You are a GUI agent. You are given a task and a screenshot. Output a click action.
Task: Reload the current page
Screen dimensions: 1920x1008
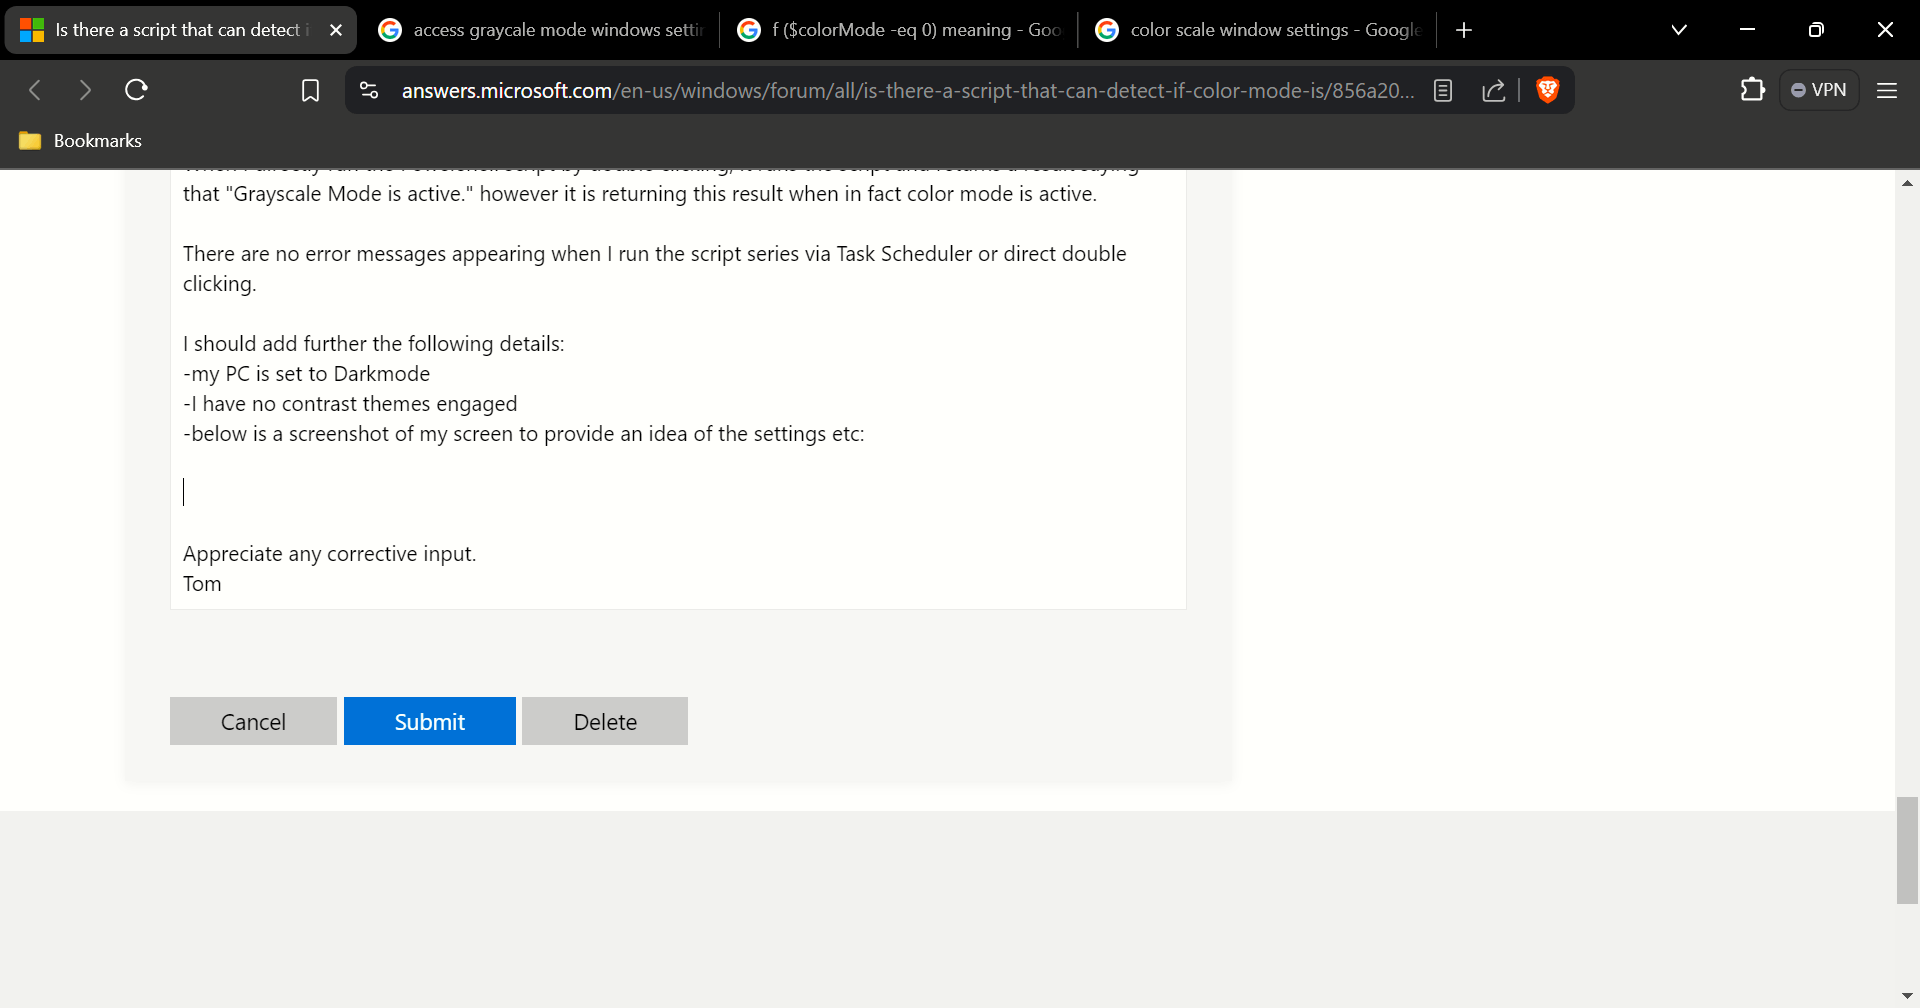[136, 90]
